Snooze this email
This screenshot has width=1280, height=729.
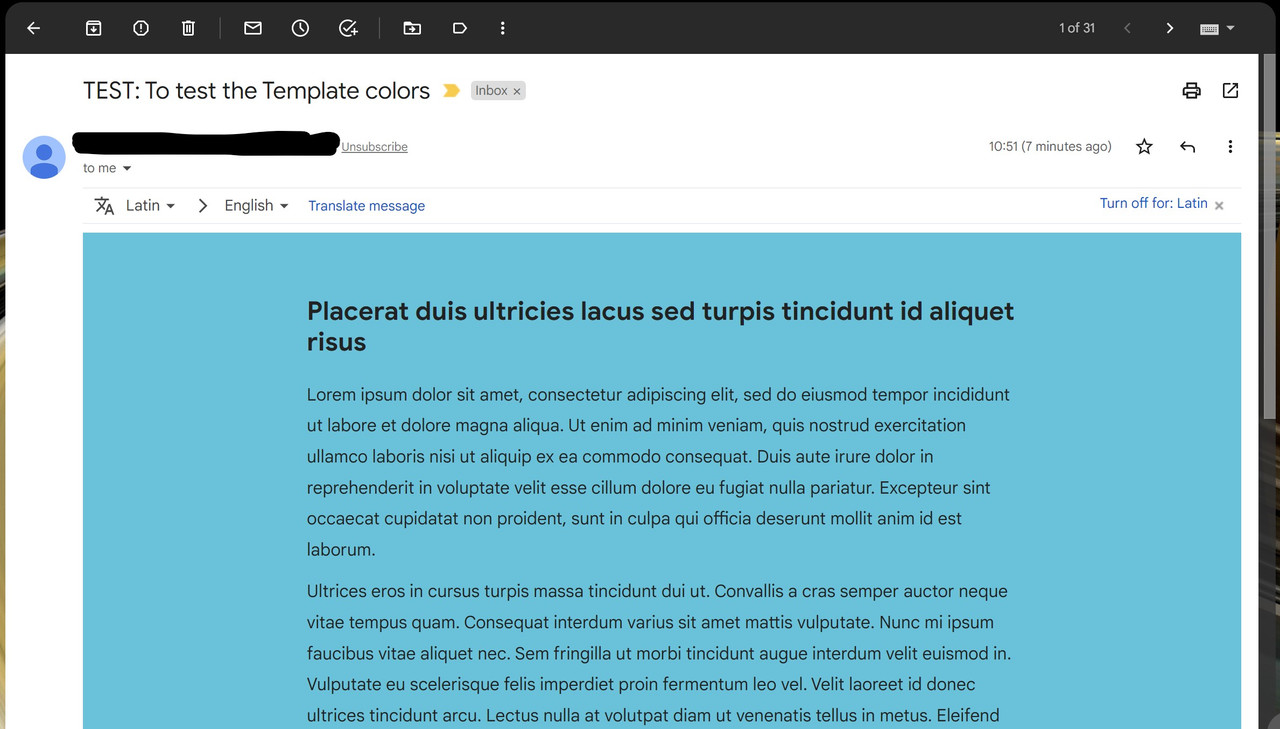click(300, 28)
